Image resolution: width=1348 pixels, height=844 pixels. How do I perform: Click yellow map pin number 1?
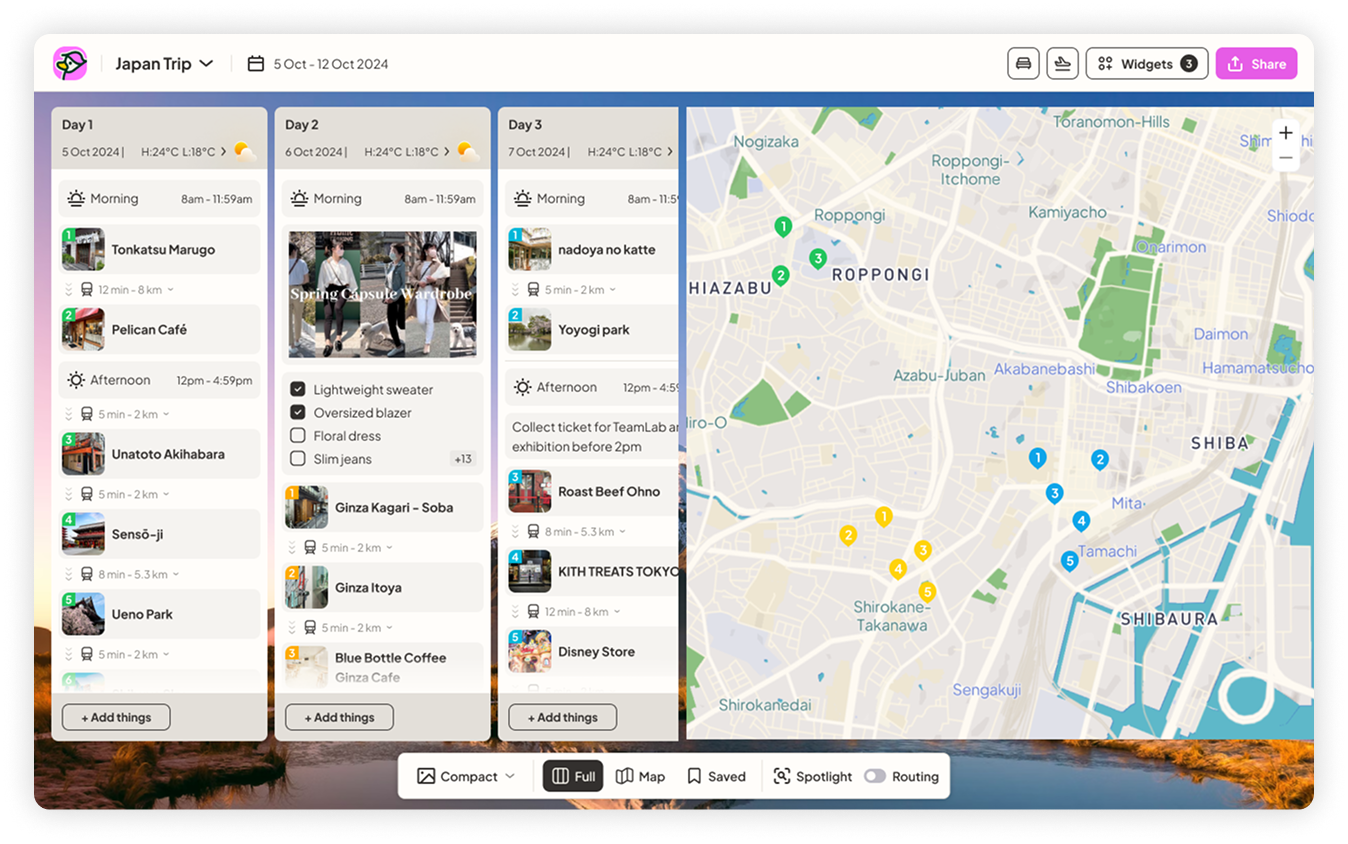pyautogui.click(x=883, y=516)
